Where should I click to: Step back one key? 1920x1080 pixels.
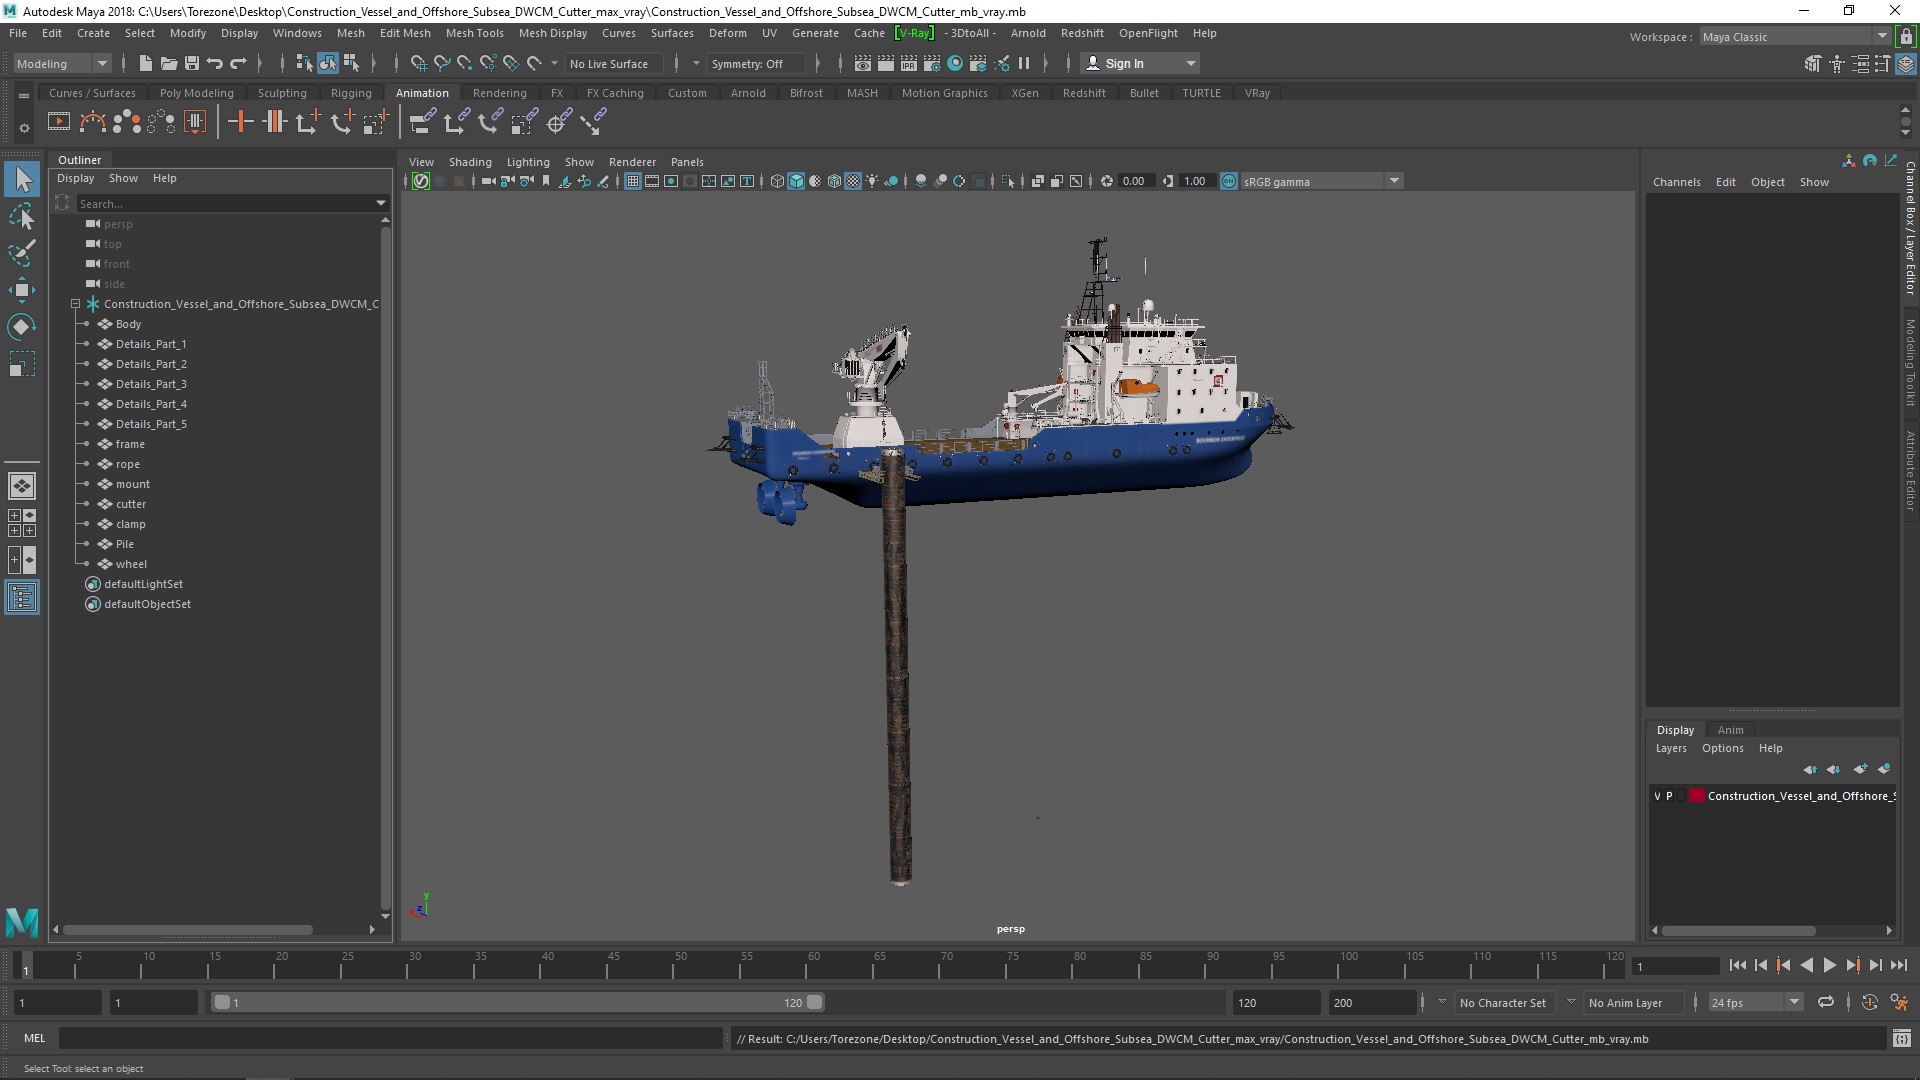tap(1783, 965)
